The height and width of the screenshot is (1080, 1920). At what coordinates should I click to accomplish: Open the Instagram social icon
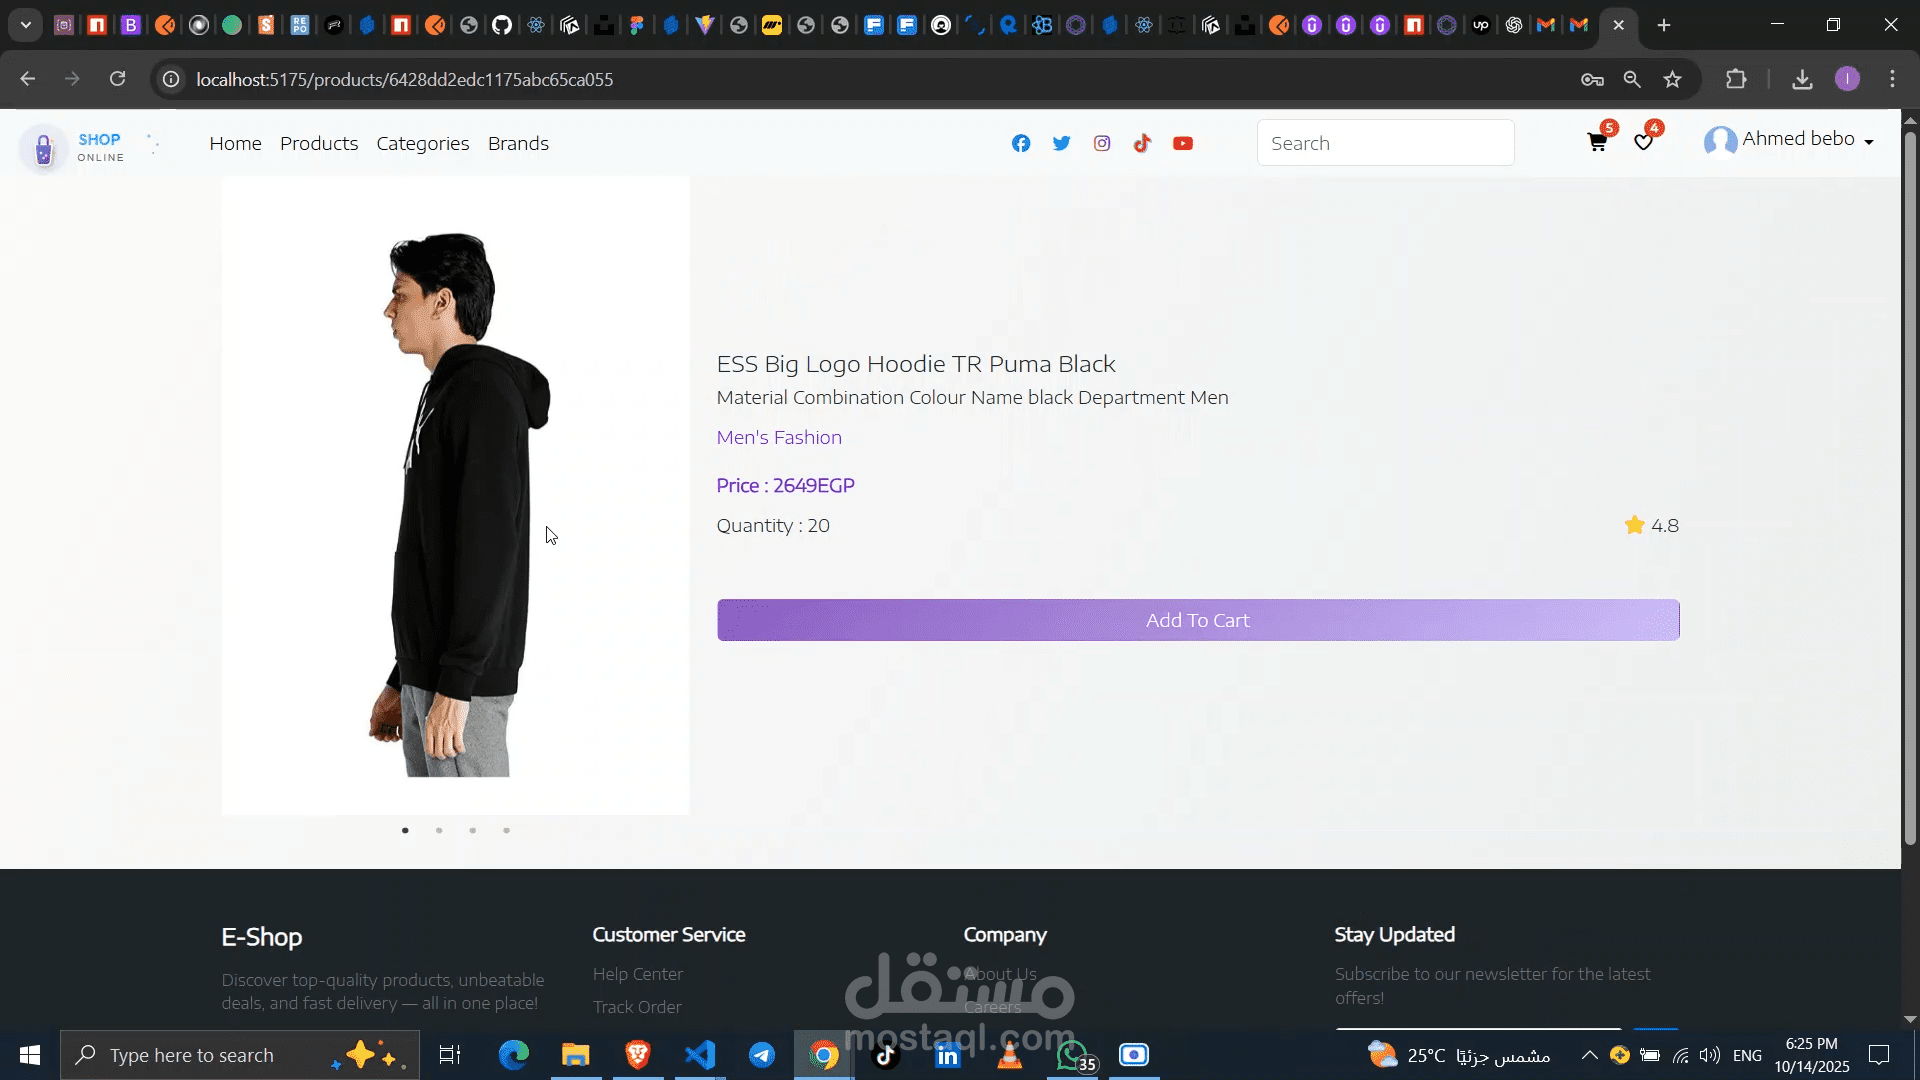click(1102, 143)
